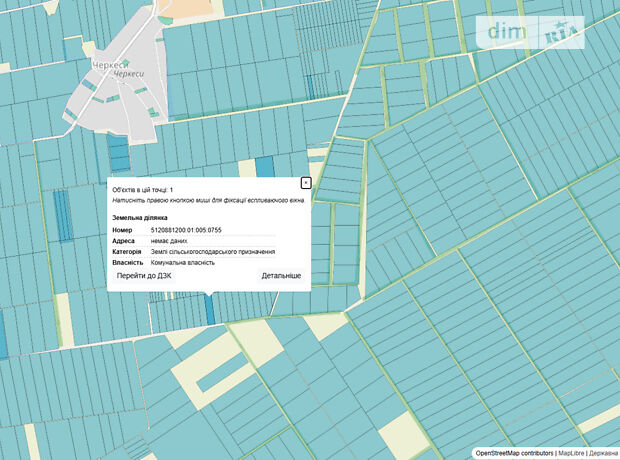620x460 pixels.
Task: Open 'Детальніше' for parcel details
Action: (x=281, y=276)
